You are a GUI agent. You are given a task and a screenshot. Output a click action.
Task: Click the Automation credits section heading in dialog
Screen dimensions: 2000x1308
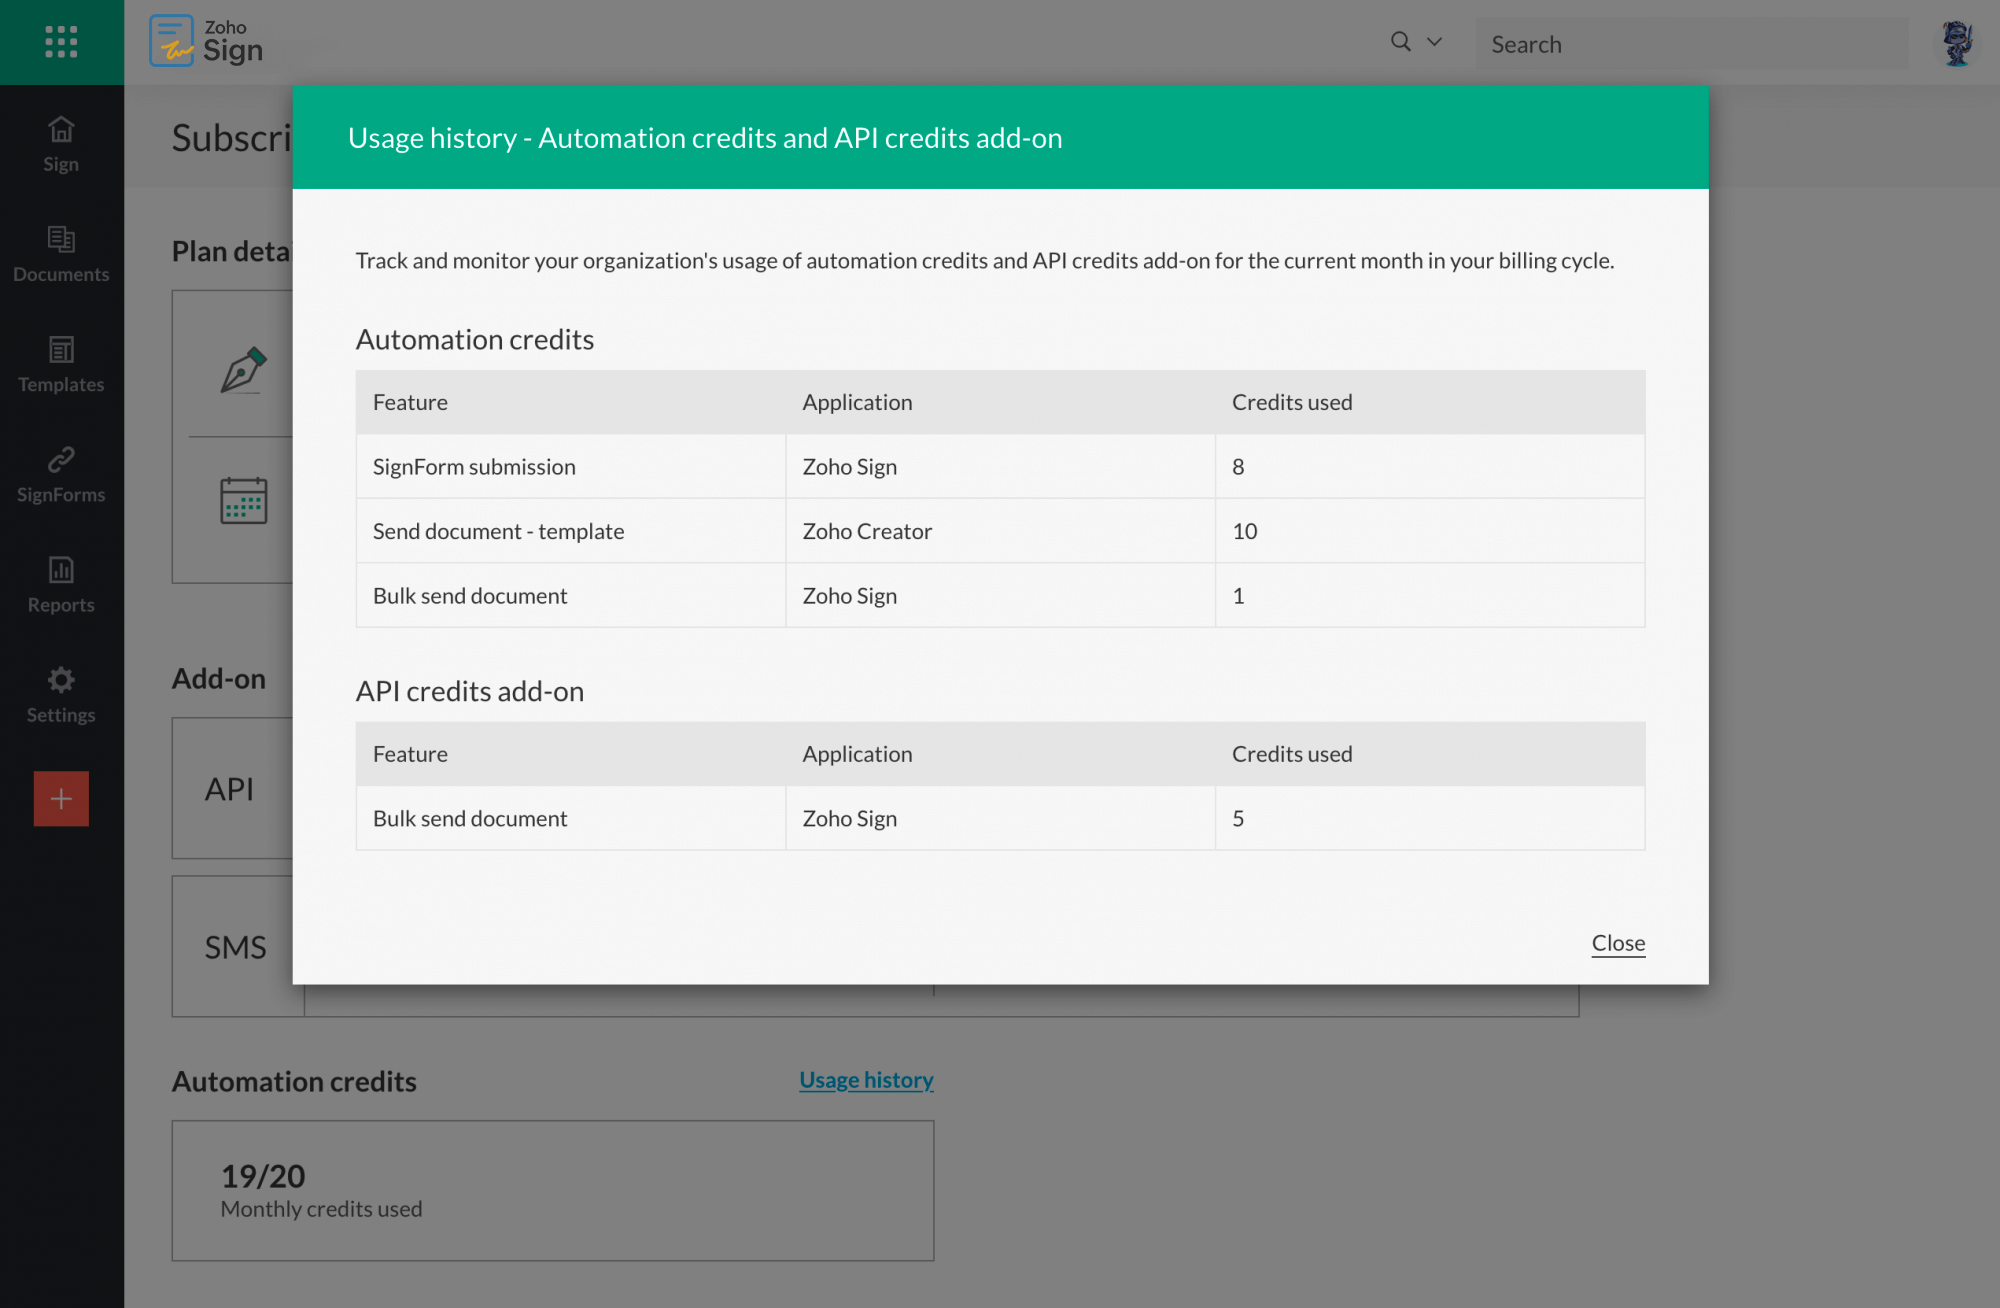click(475, 340)
